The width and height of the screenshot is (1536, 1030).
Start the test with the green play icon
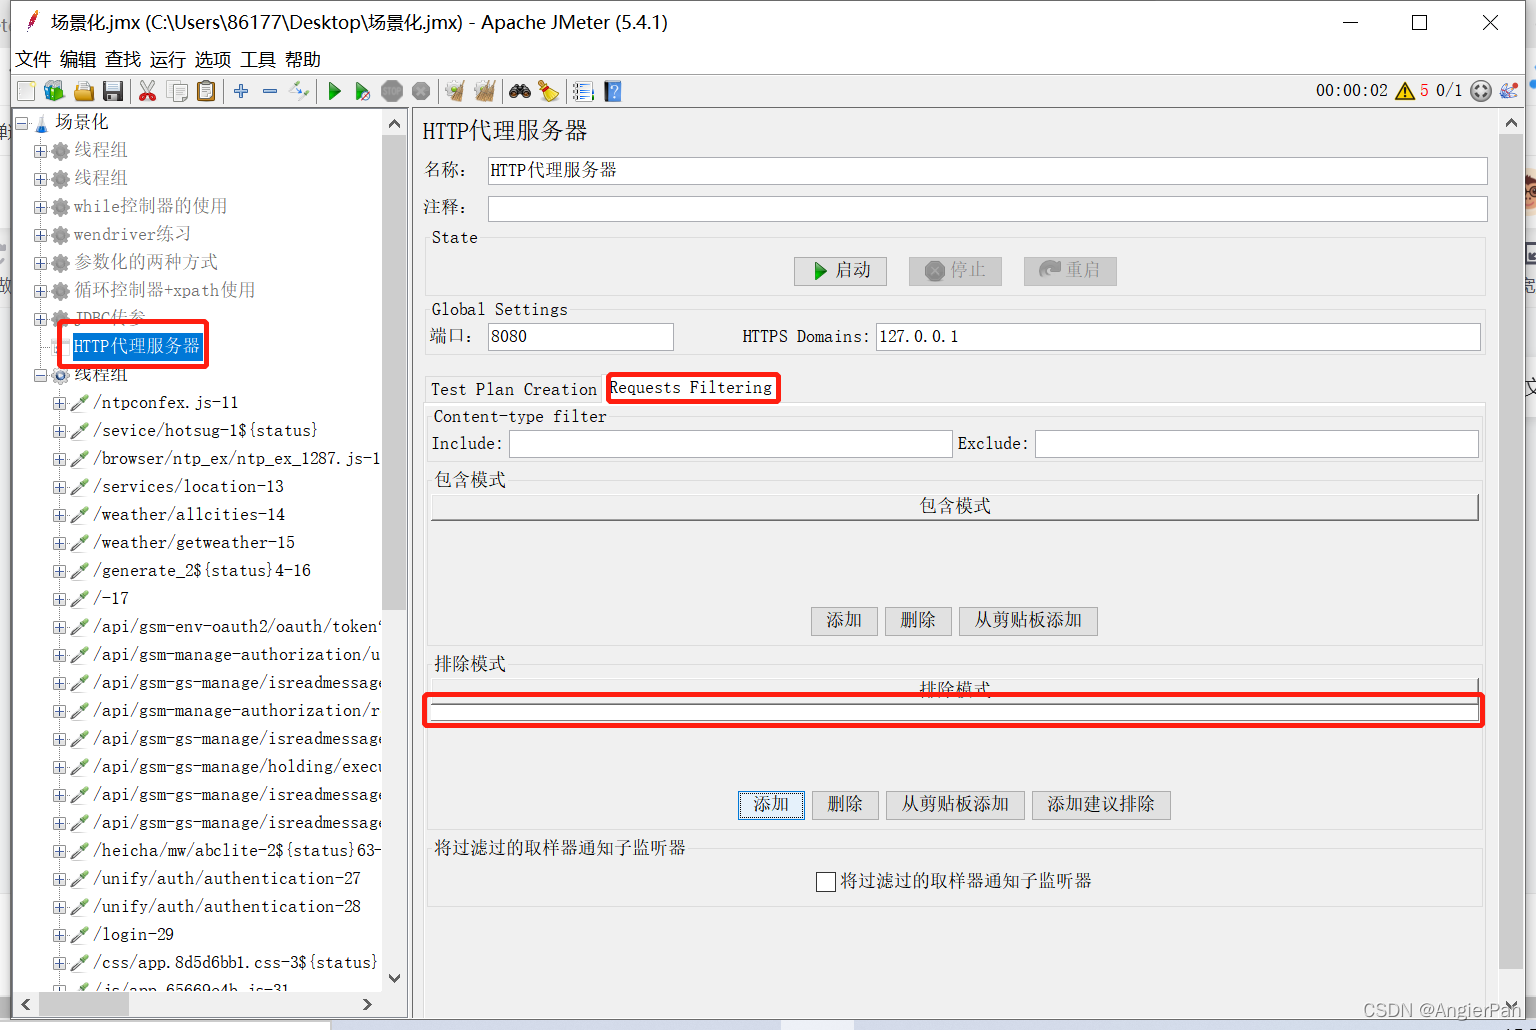coord(334,91)
